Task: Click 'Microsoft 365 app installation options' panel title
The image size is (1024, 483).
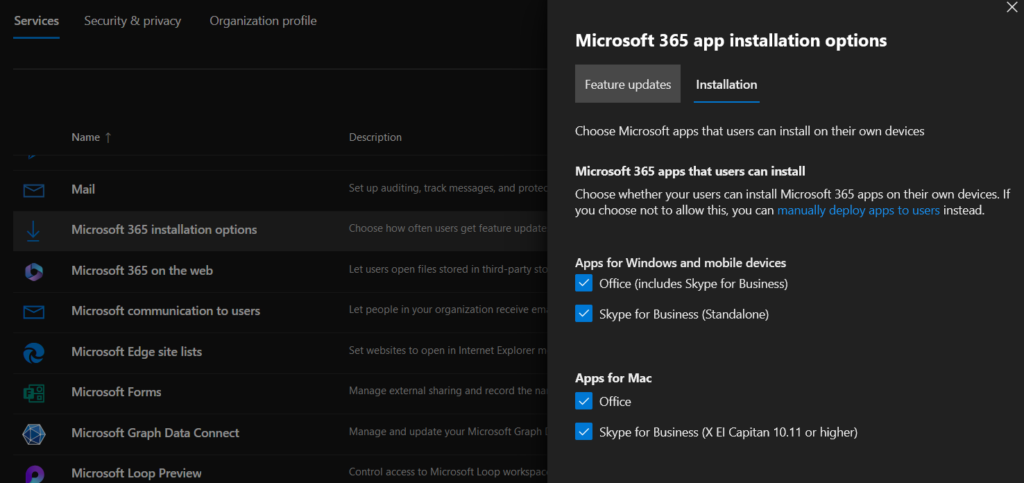Action: pyautogui.click(x=731, y=40)
